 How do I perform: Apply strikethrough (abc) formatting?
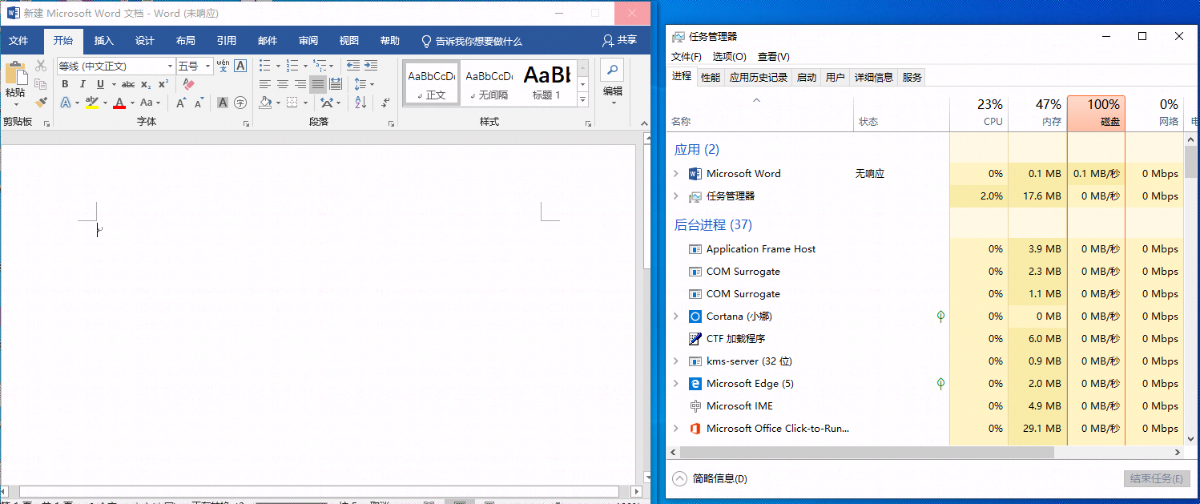128,84
